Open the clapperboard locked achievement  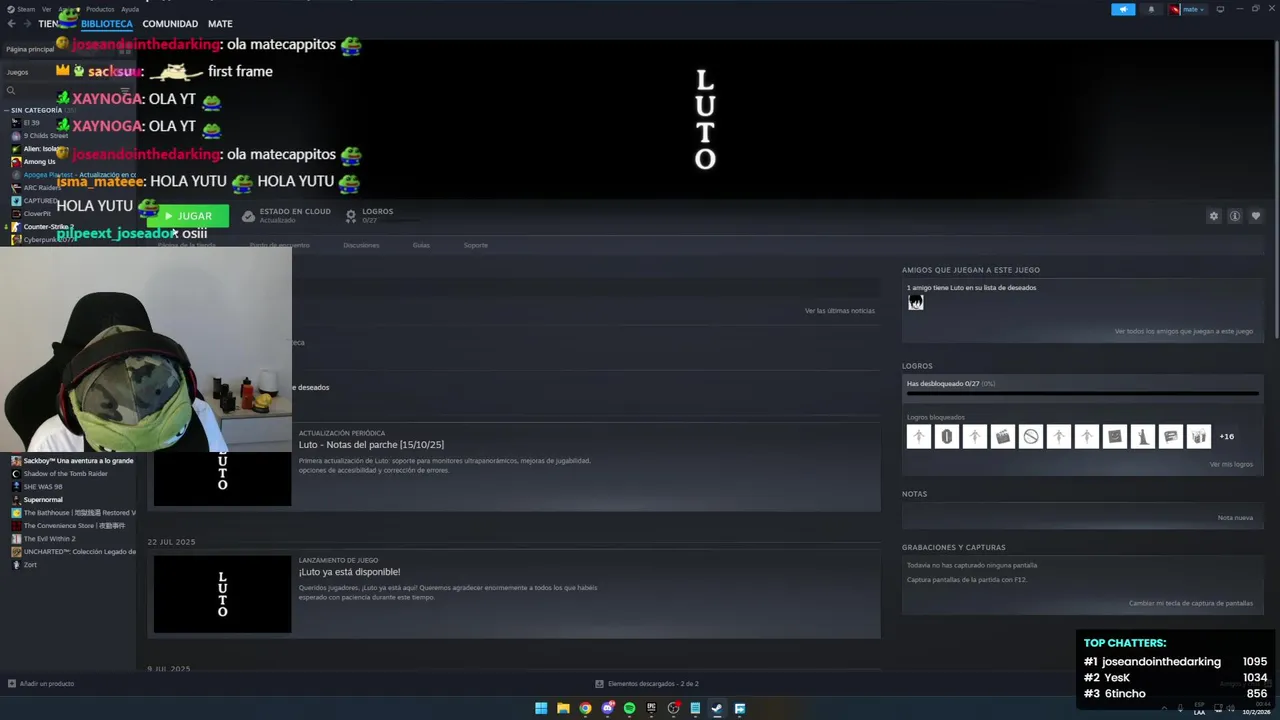pos(1003,436)
